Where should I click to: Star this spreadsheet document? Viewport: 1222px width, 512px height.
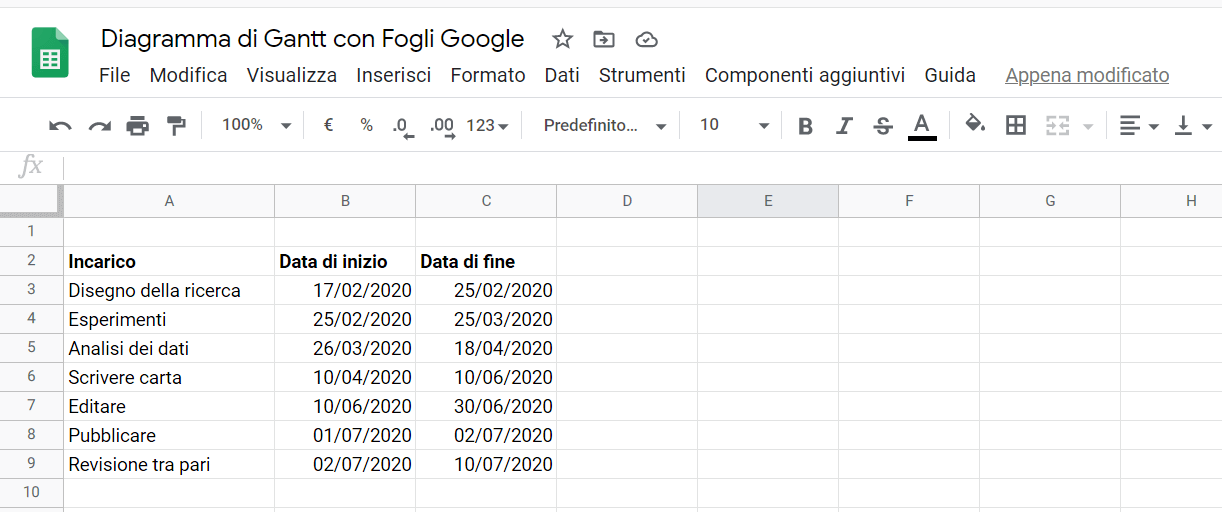[563, 39]
